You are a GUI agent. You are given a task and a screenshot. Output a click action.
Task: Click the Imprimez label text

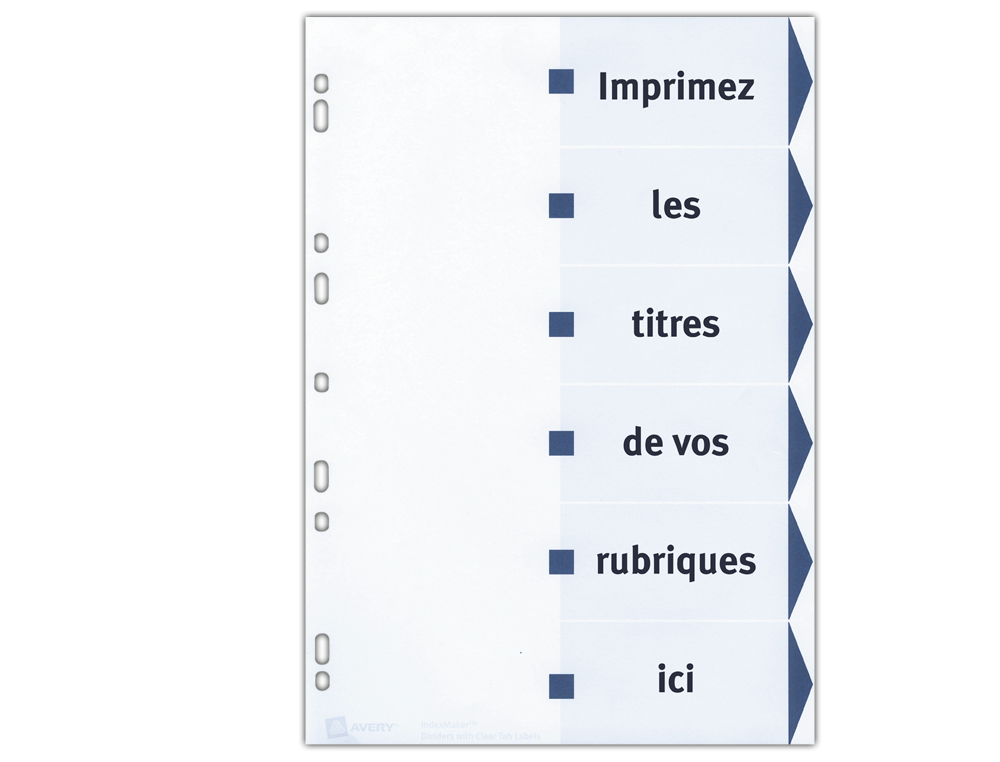[676, 87]
